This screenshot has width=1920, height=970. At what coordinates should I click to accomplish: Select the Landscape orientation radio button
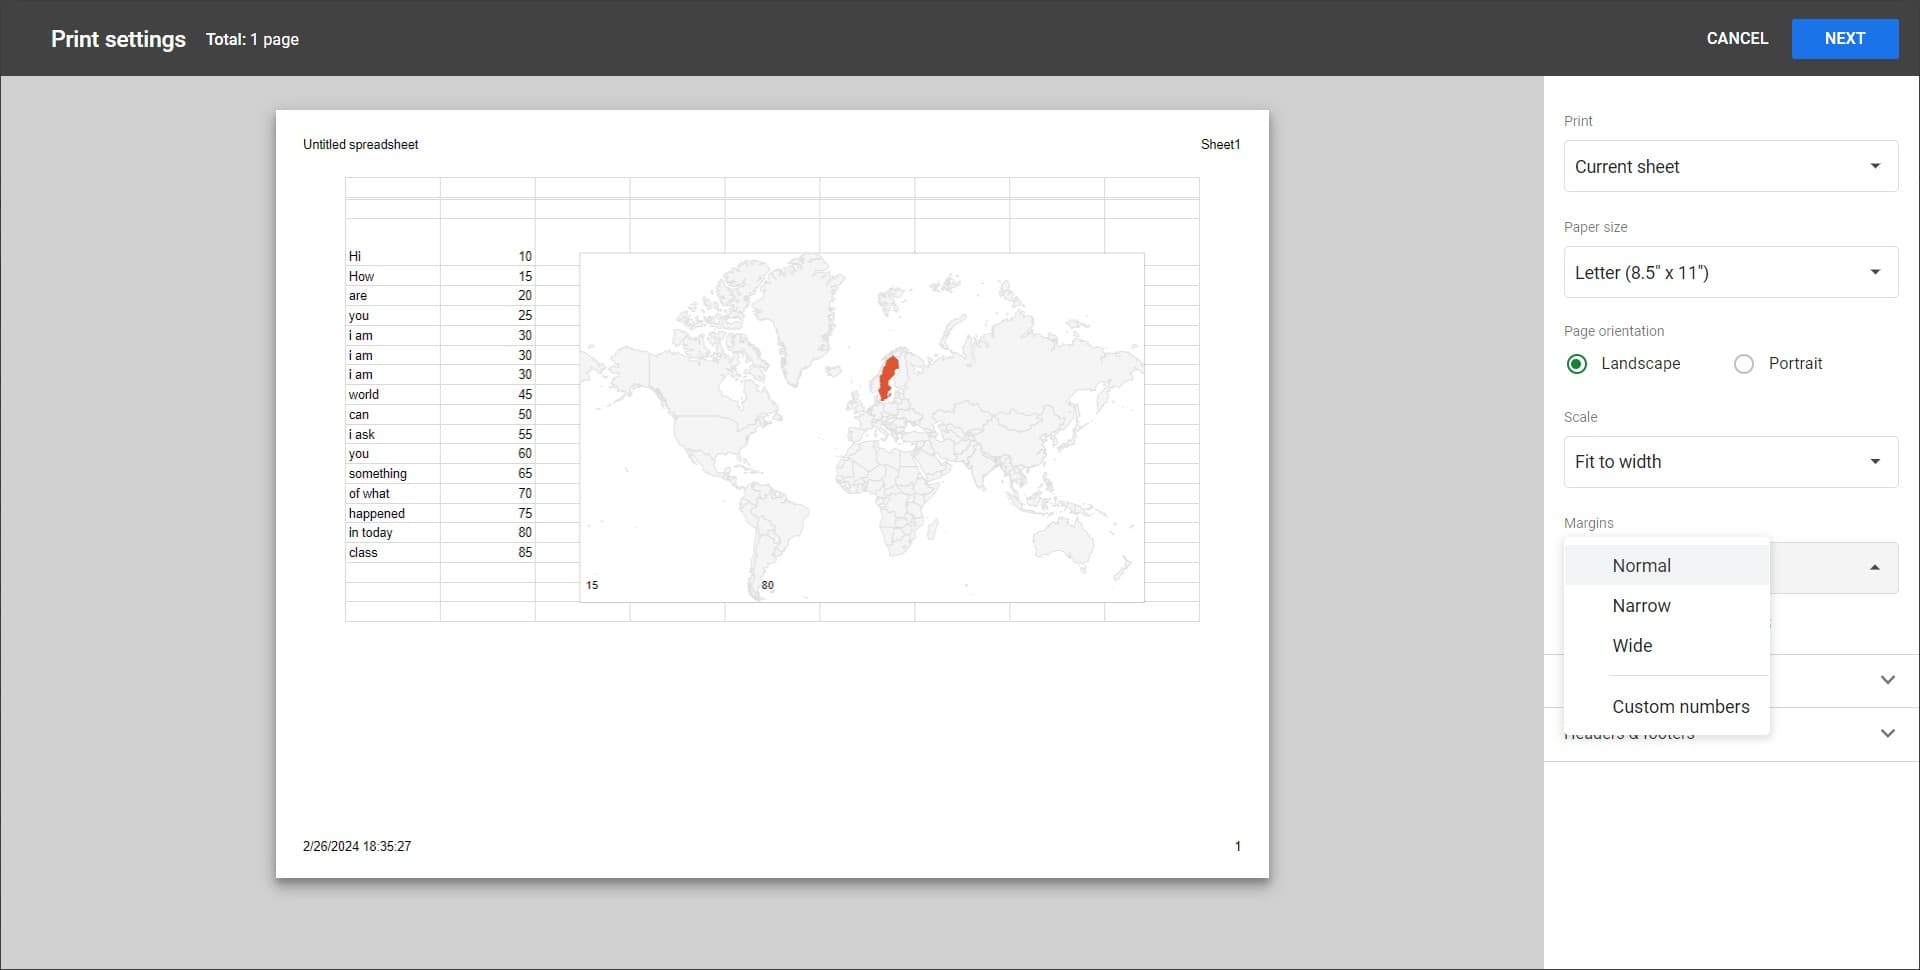[1577, 364]
